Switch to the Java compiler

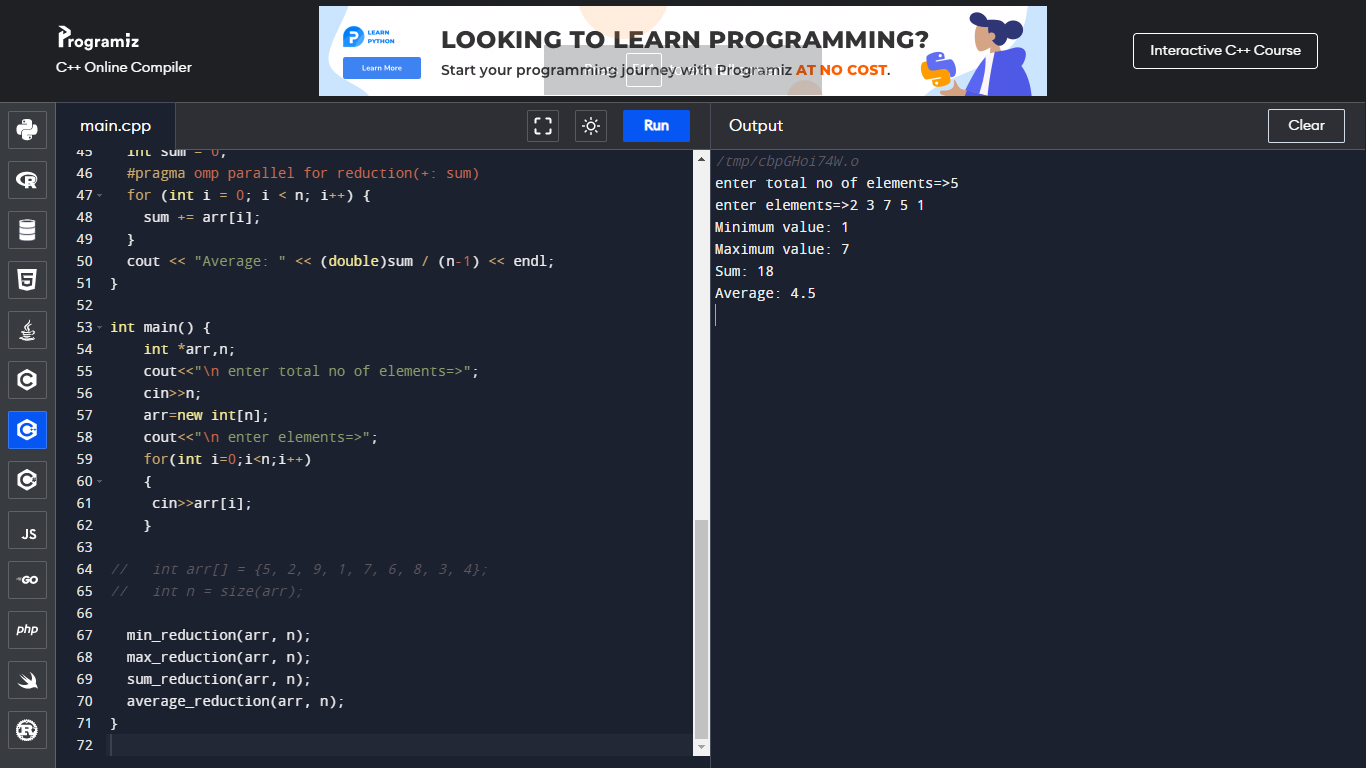[x=27, y=330]
